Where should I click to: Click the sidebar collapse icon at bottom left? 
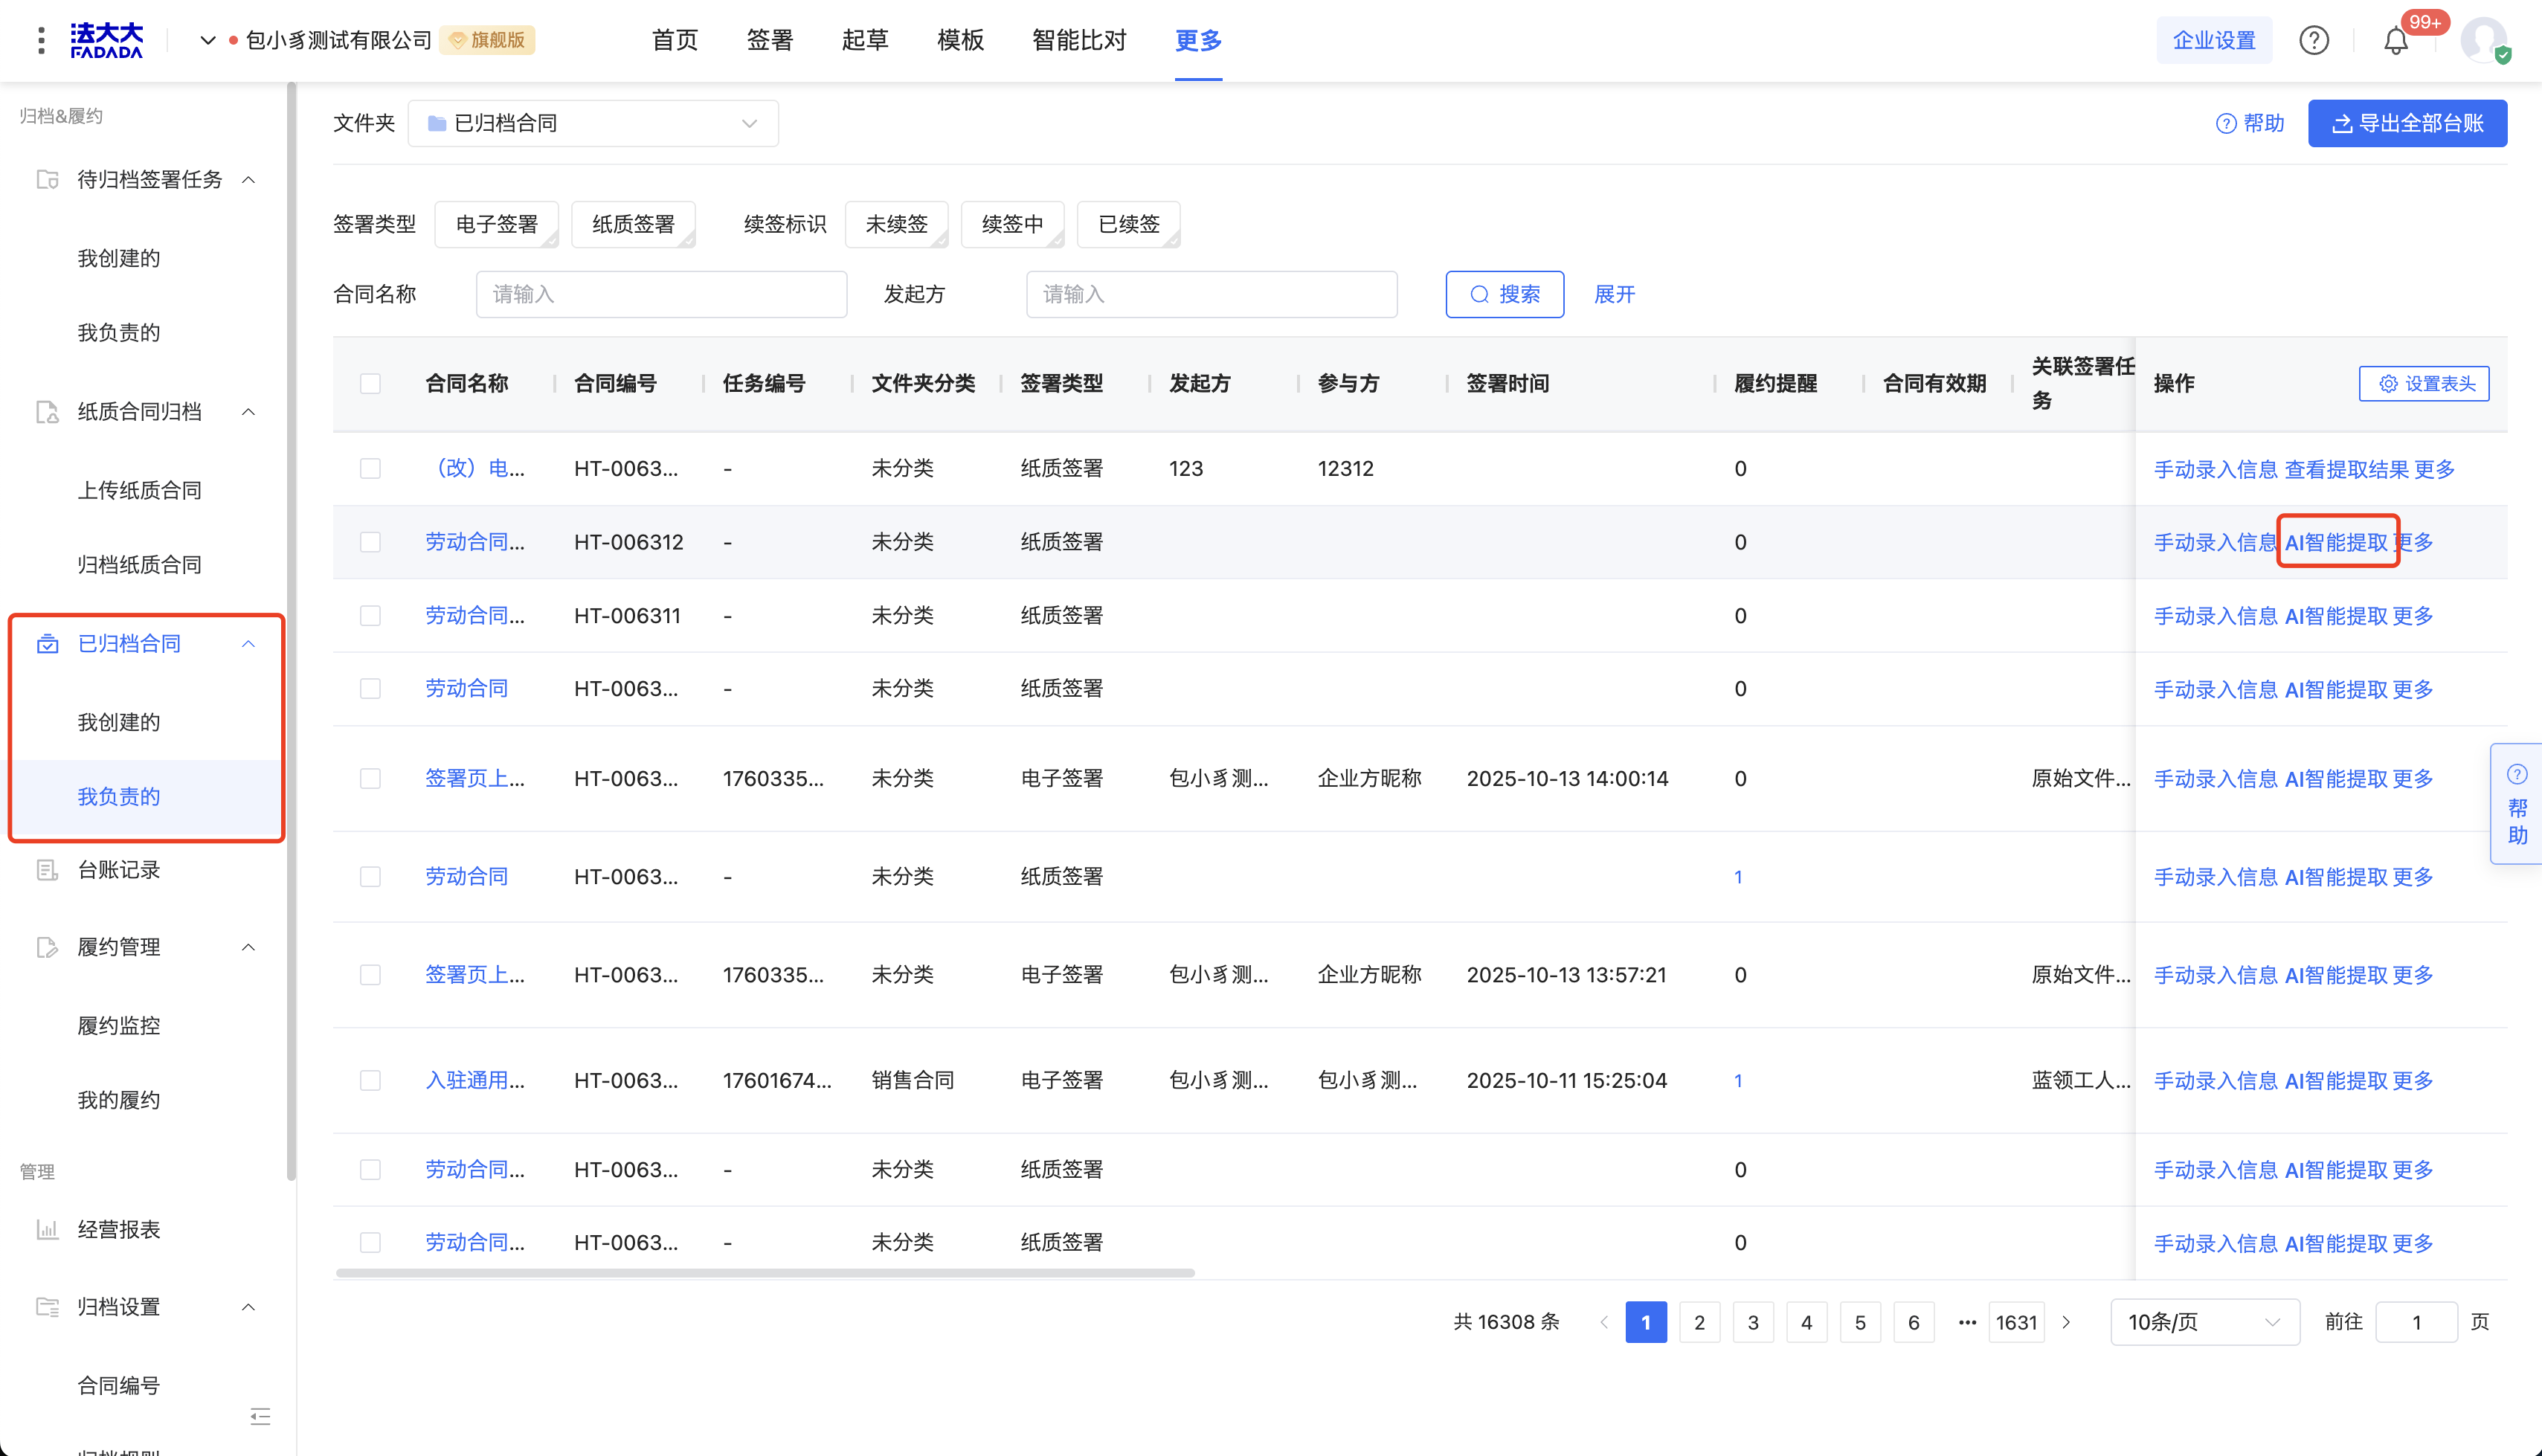point(260,1416)
